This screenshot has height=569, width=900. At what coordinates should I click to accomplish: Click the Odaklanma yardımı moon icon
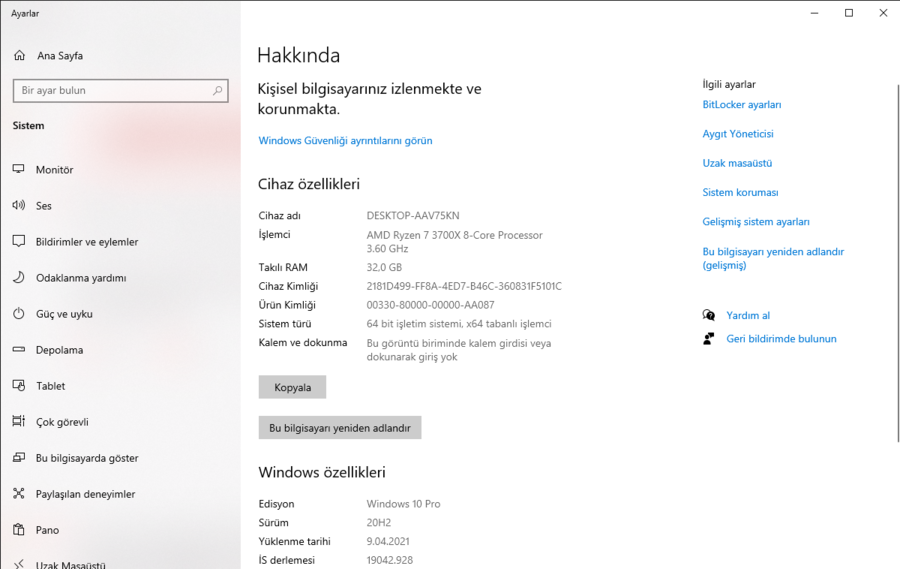tap(18, 278)
